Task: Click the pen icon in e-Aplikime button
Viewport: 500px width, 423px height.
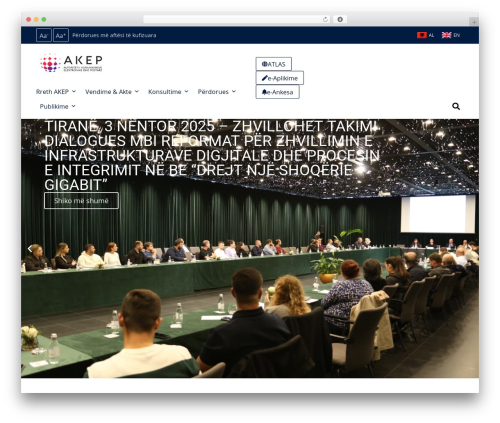Action: [x=264, y=78]
